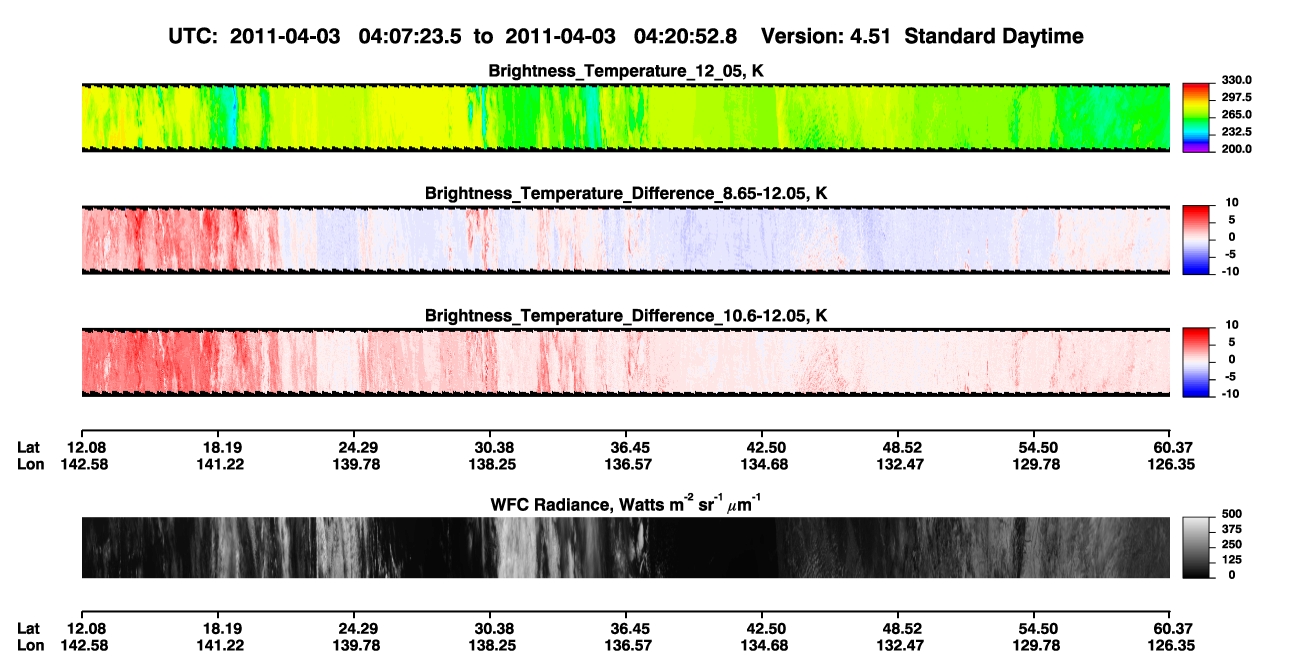Click the 8.65-12.05 difference color scale bar
This screenshot has width=1300, height=667.
(x=1197, y=240)
